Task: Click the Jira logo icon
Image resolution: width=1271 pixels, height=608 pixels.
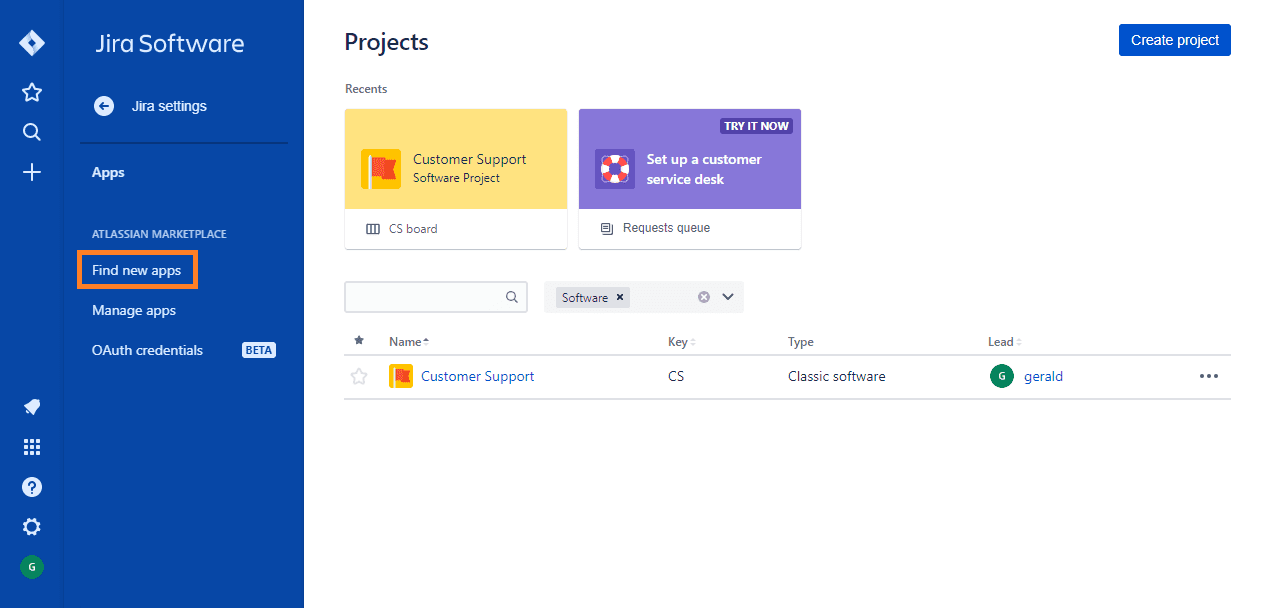Action: point(32,43)
